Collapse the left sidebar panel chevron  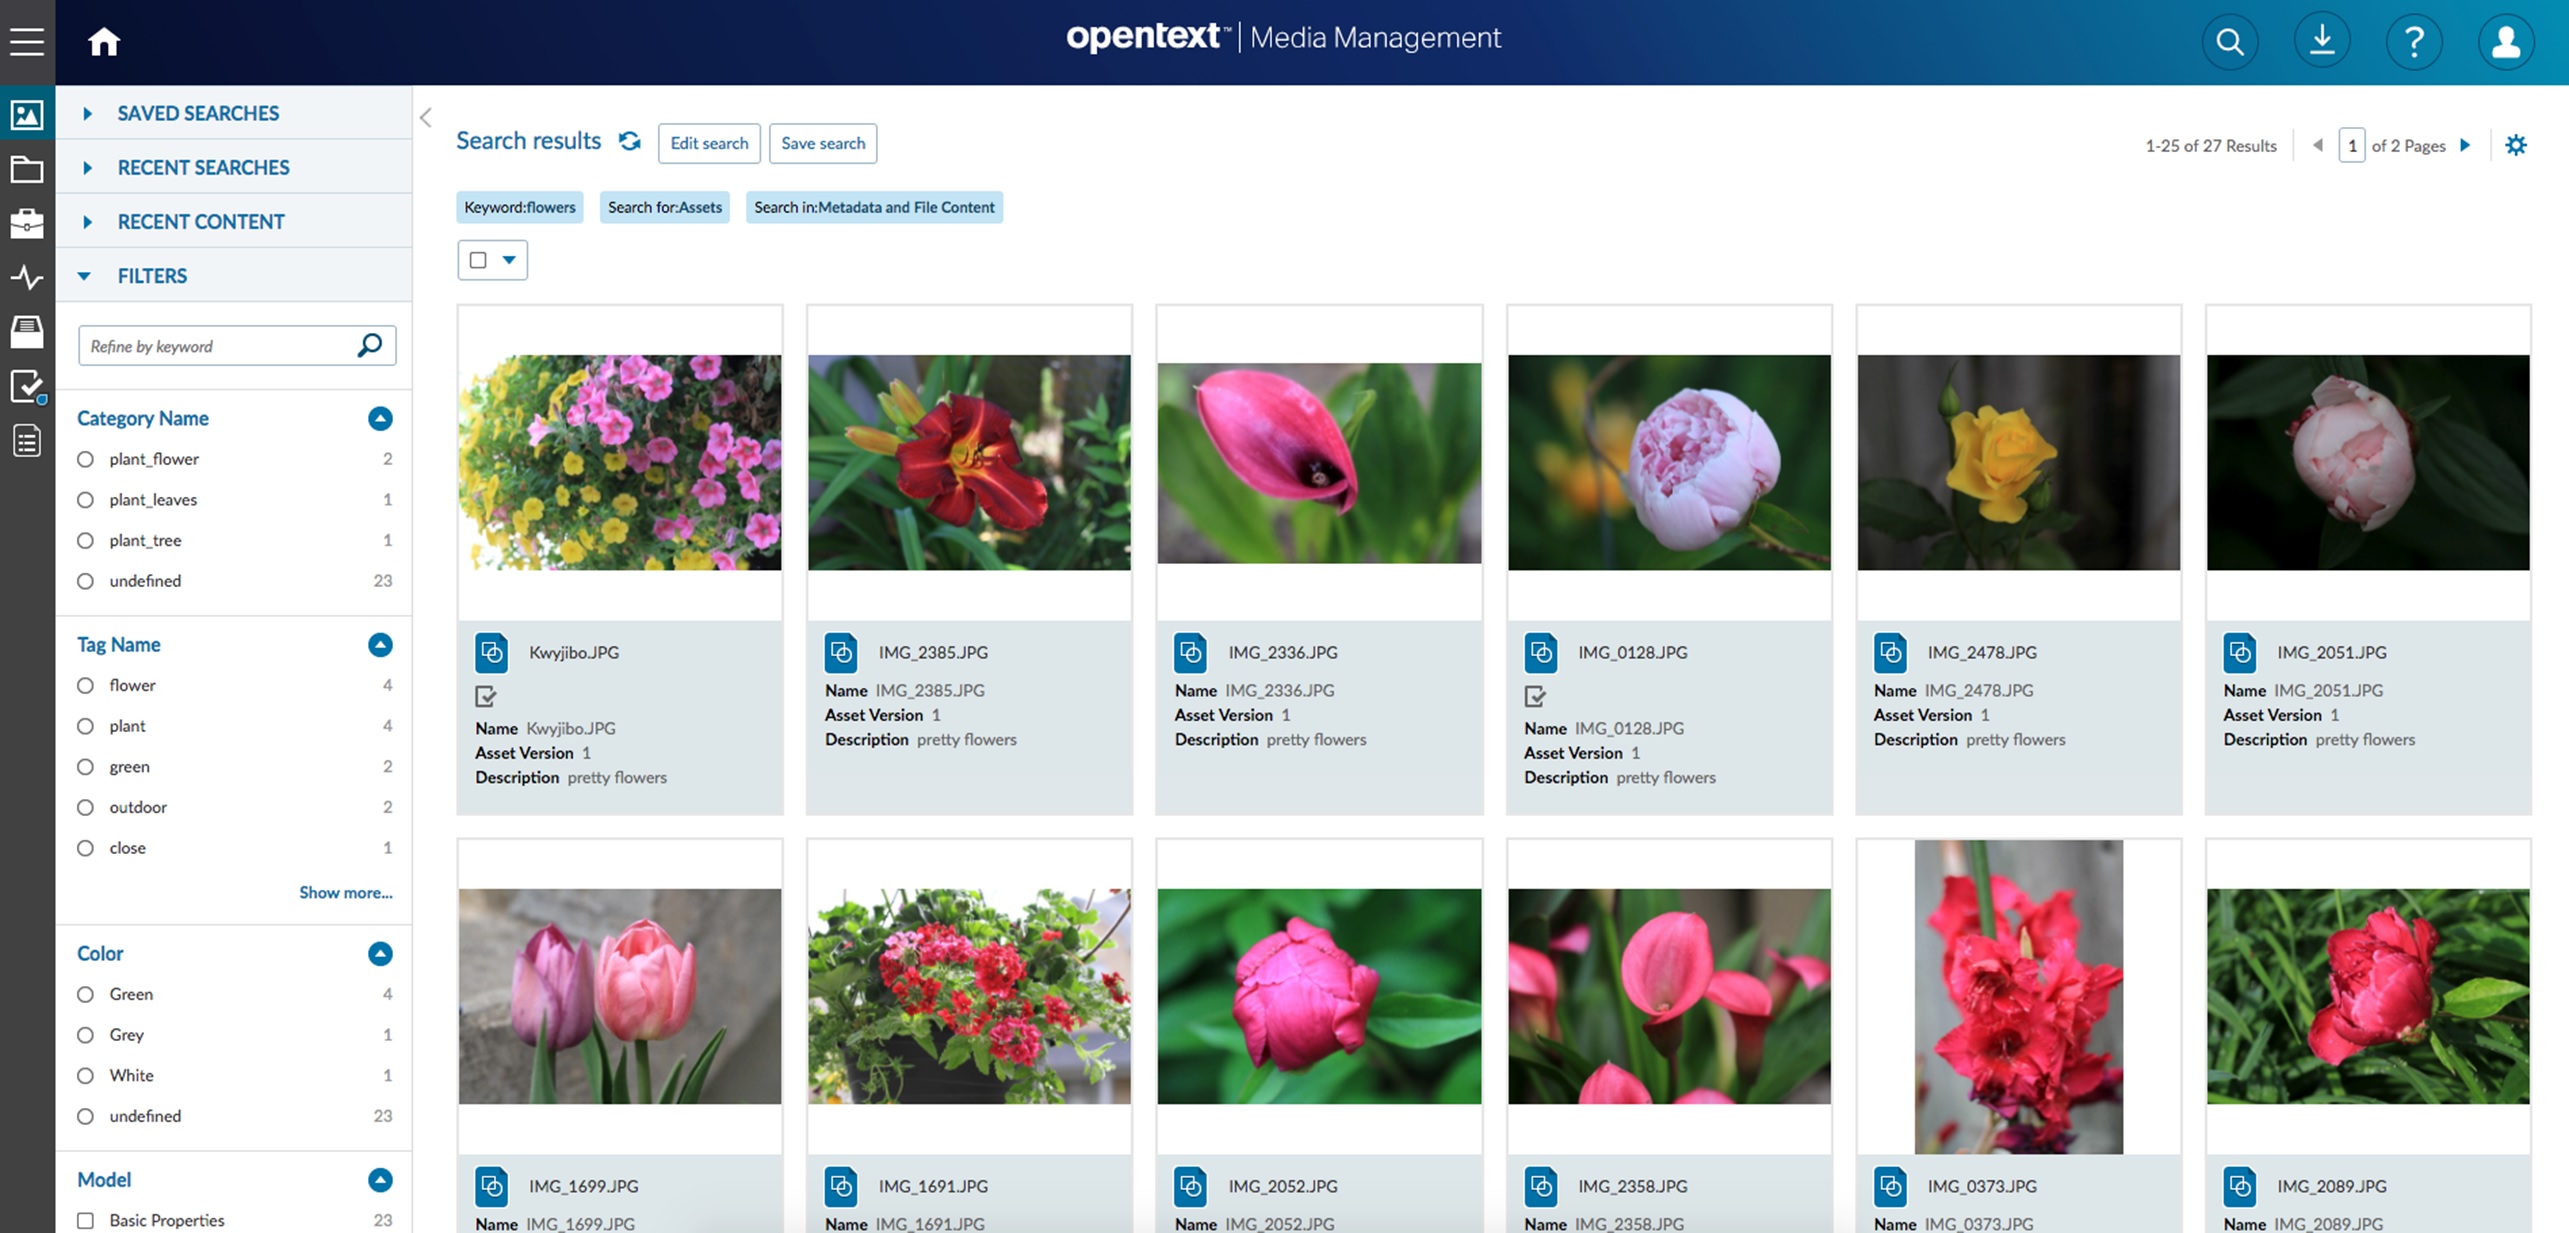pyautogui.click(x=426, y=118)
